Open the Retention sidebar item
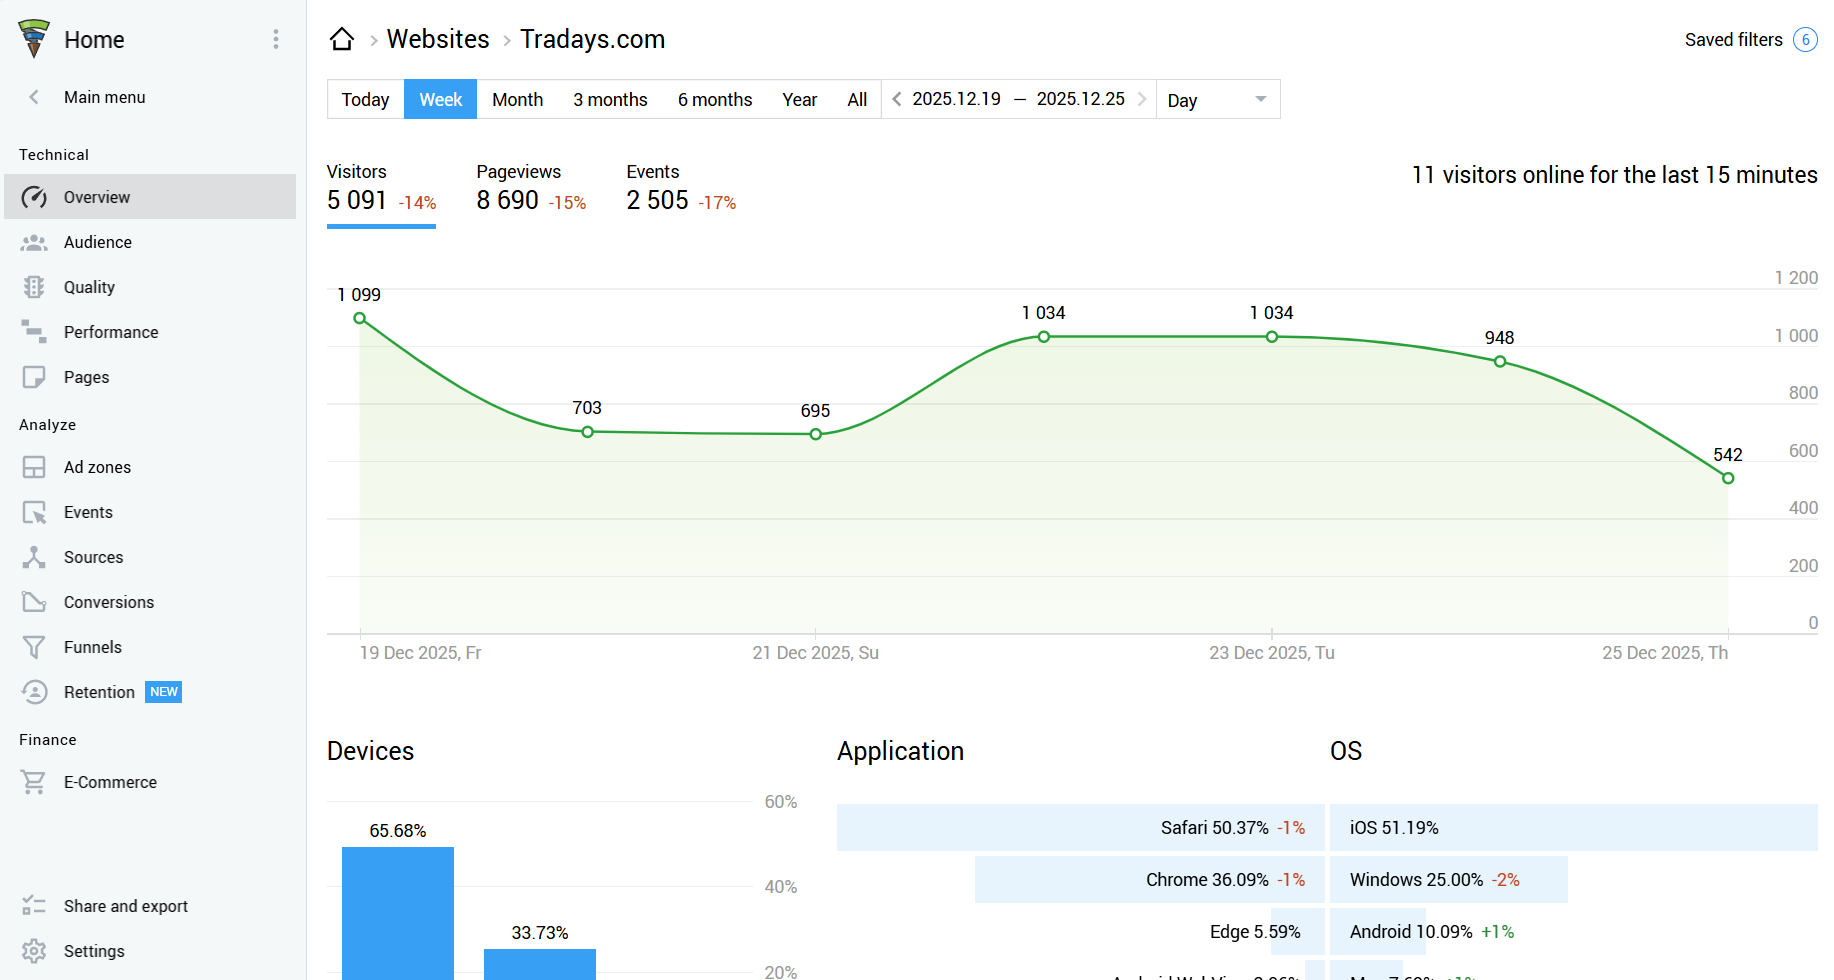The height and width of the screenshot is (980, 1834). [x=150, y=692]
